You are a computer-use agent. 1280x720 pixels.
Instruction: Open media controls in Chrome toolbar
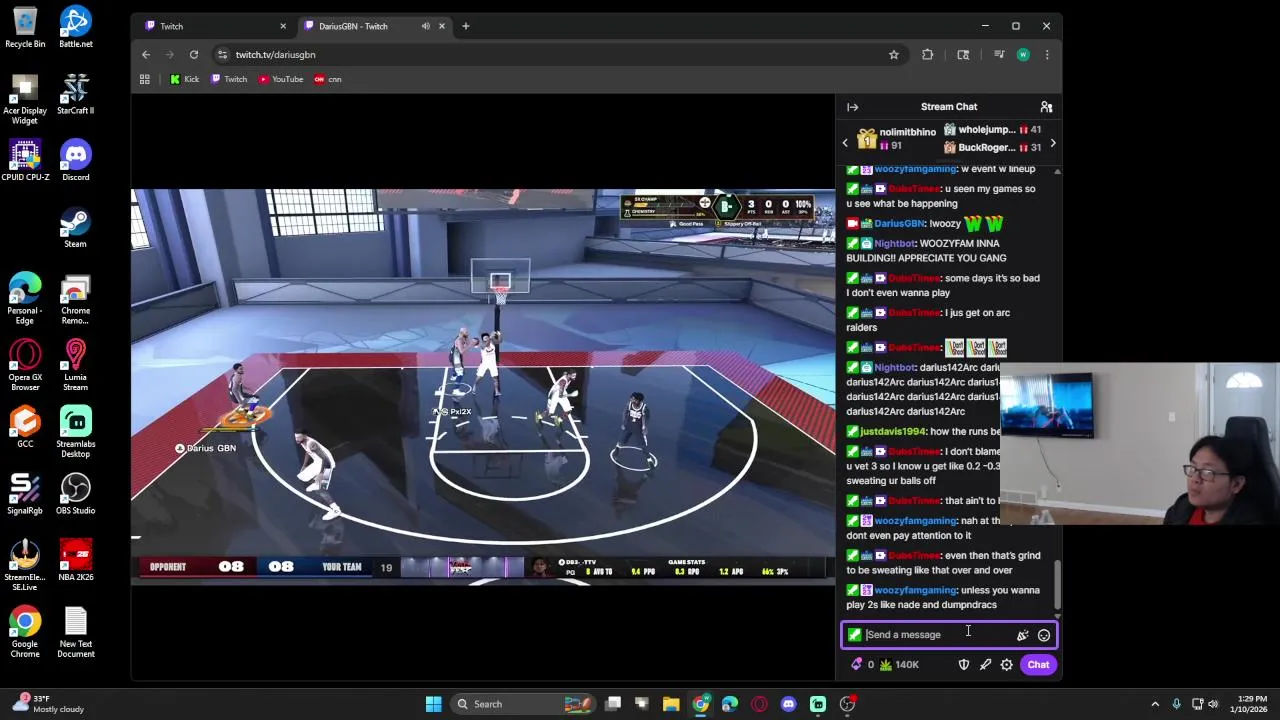(998, 54)
